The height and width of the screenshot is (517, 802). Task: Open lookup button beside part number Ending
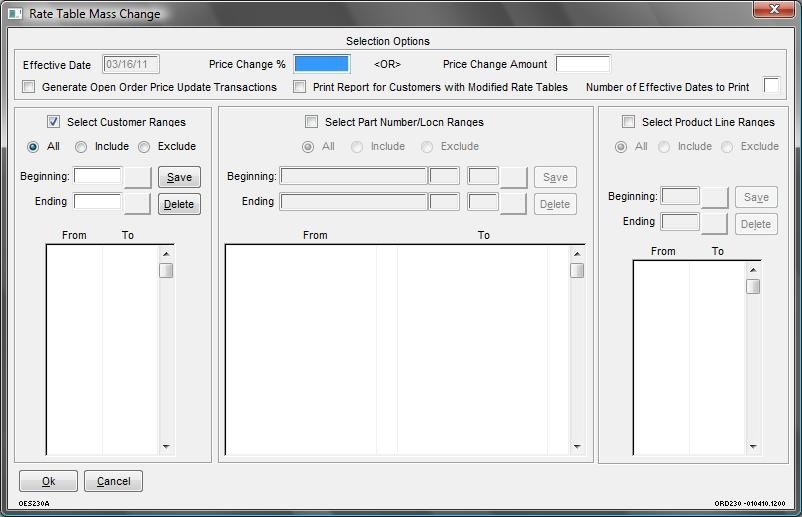pos(514,203)
